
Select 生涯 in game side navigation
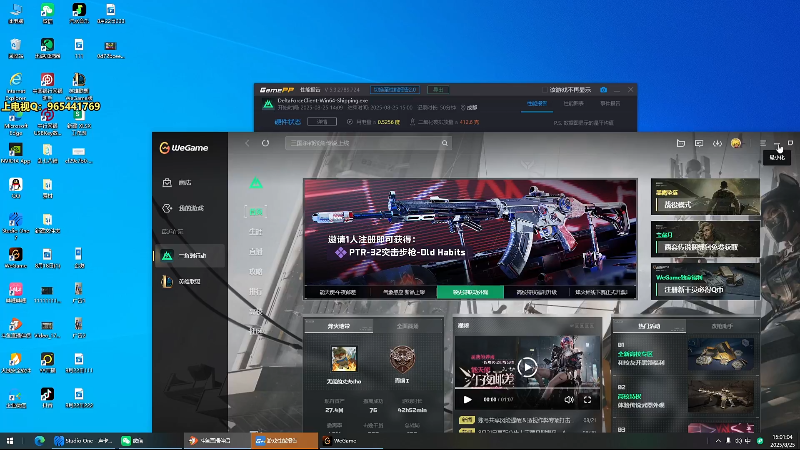tap(256, 232)
